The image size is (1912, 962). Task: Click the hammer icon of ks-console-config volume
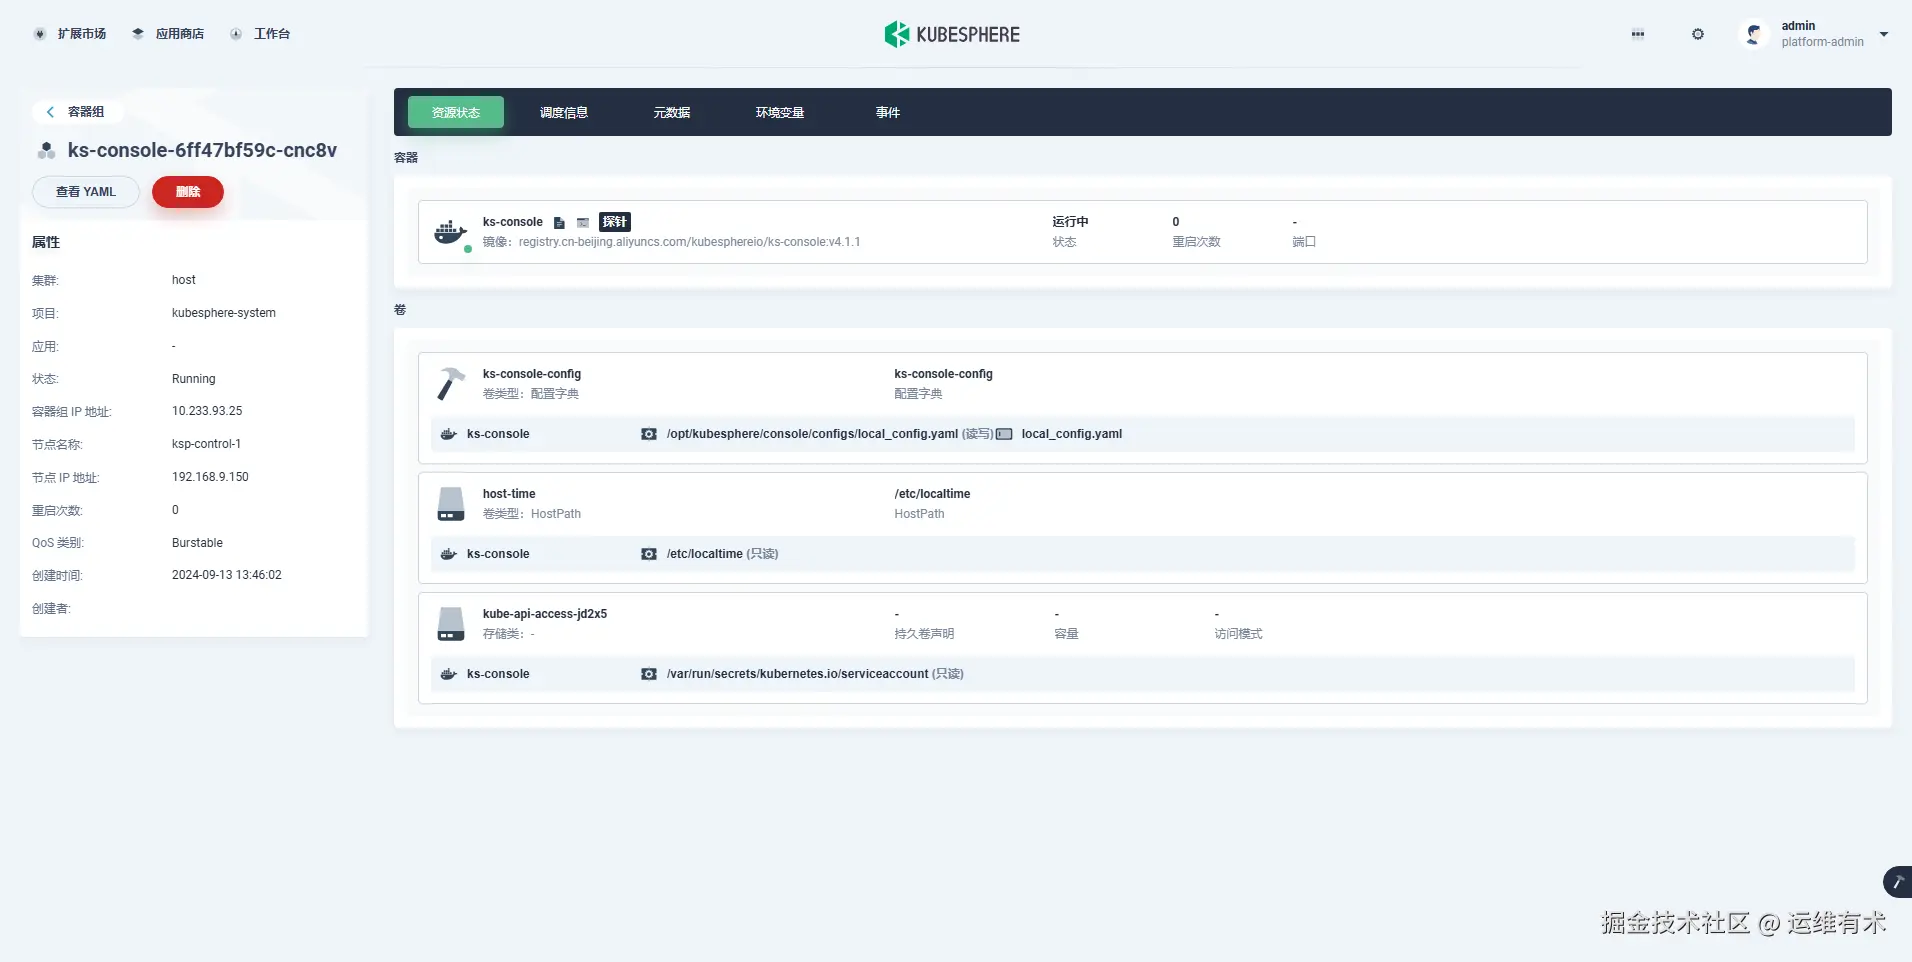point(451,384)
